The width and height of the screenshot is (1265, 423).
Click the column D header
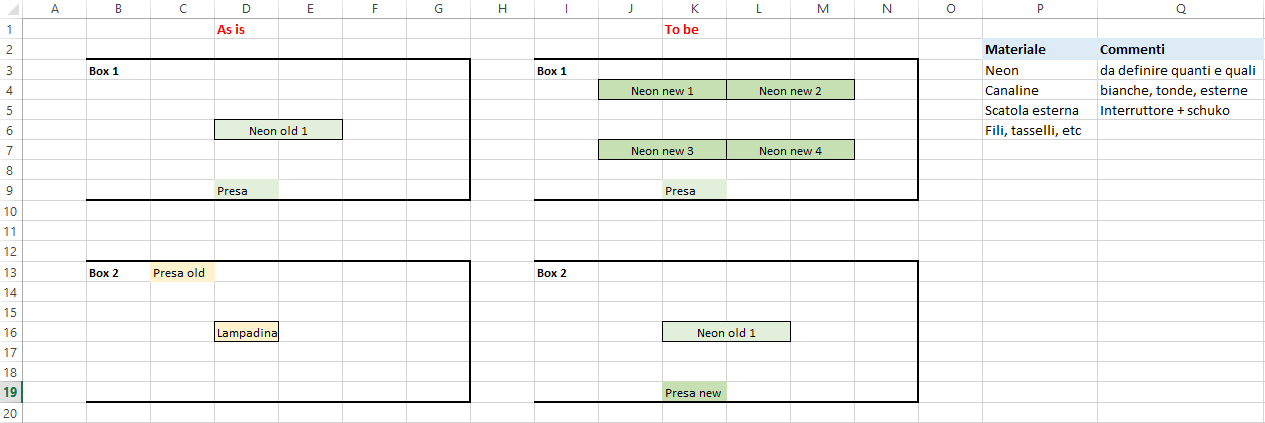246,9
